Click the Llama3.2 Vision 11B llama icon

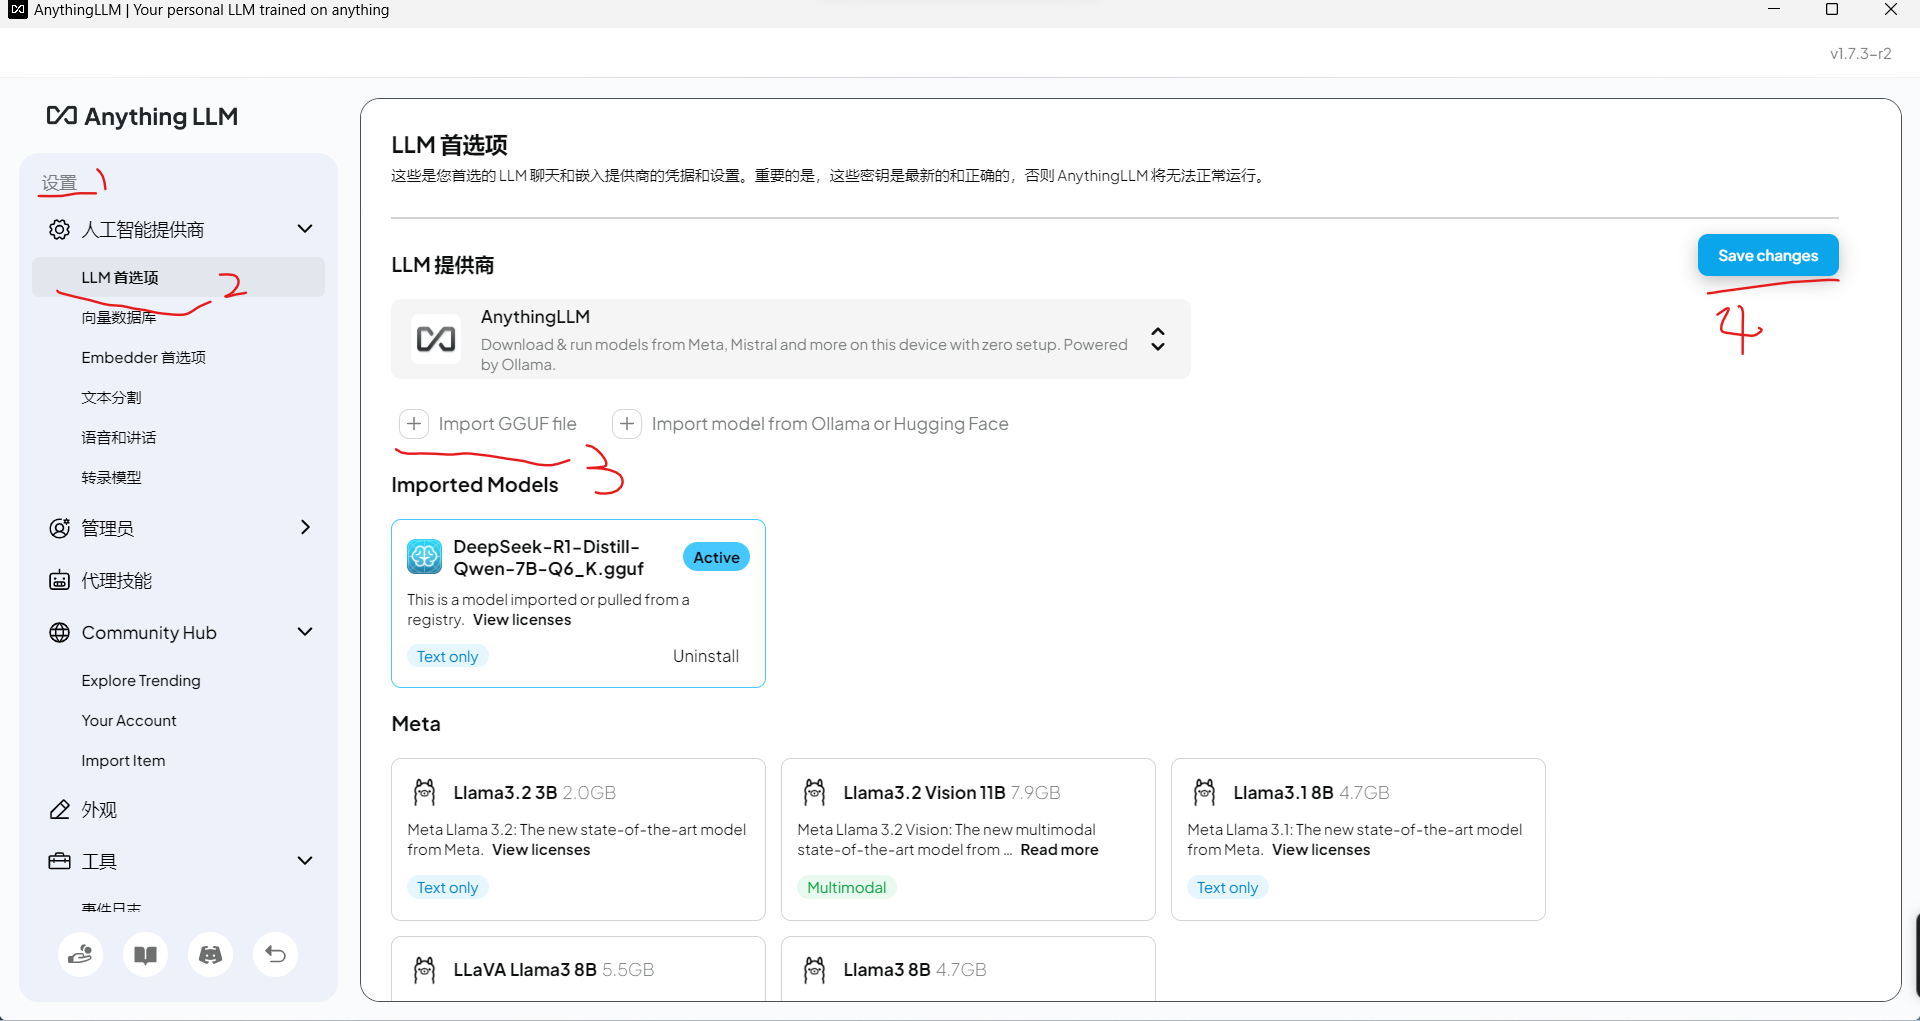pos(814,793)
